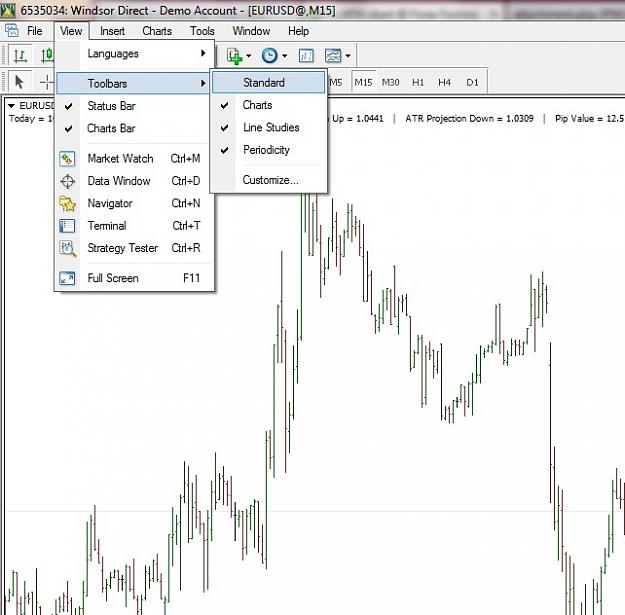
Task: Open the File menu
Action: [34, 31]
